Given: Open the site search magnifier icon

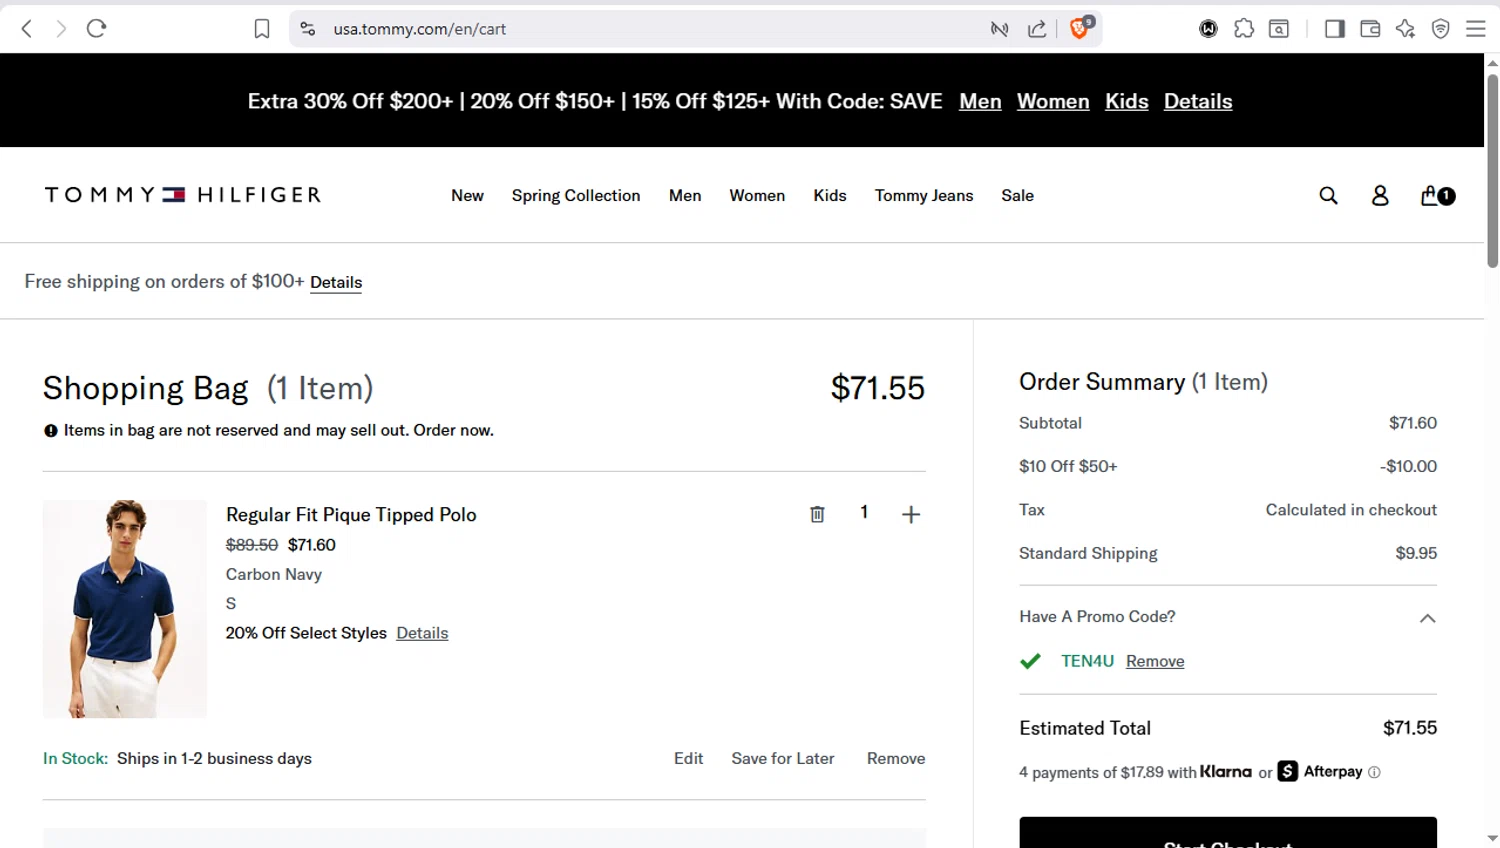Looking at the screenshot, I should (x=1328, y=196).
